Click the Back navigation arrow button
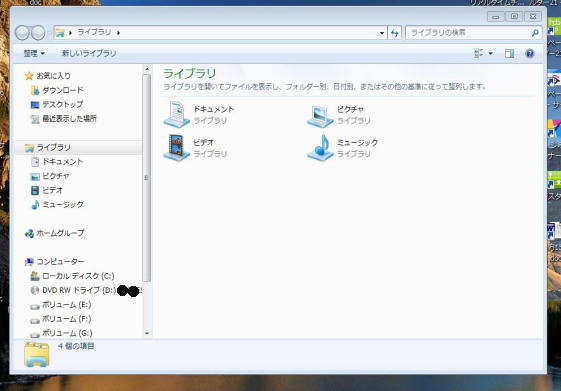The width and height of the screenshot is (561, 391). (x=23, y=33)
